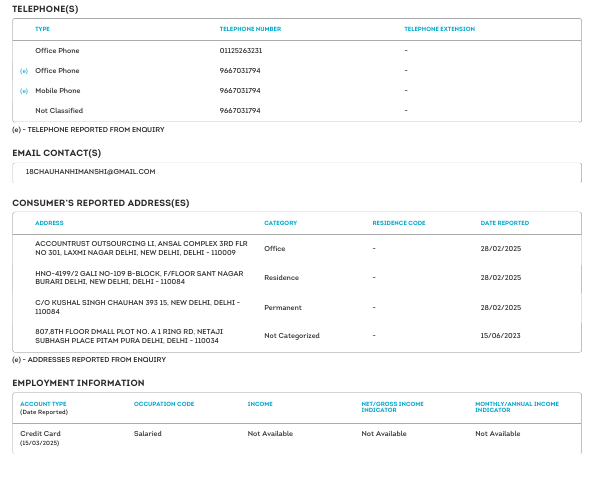Select Not Available under INCOME

click(x=270, y=434)
